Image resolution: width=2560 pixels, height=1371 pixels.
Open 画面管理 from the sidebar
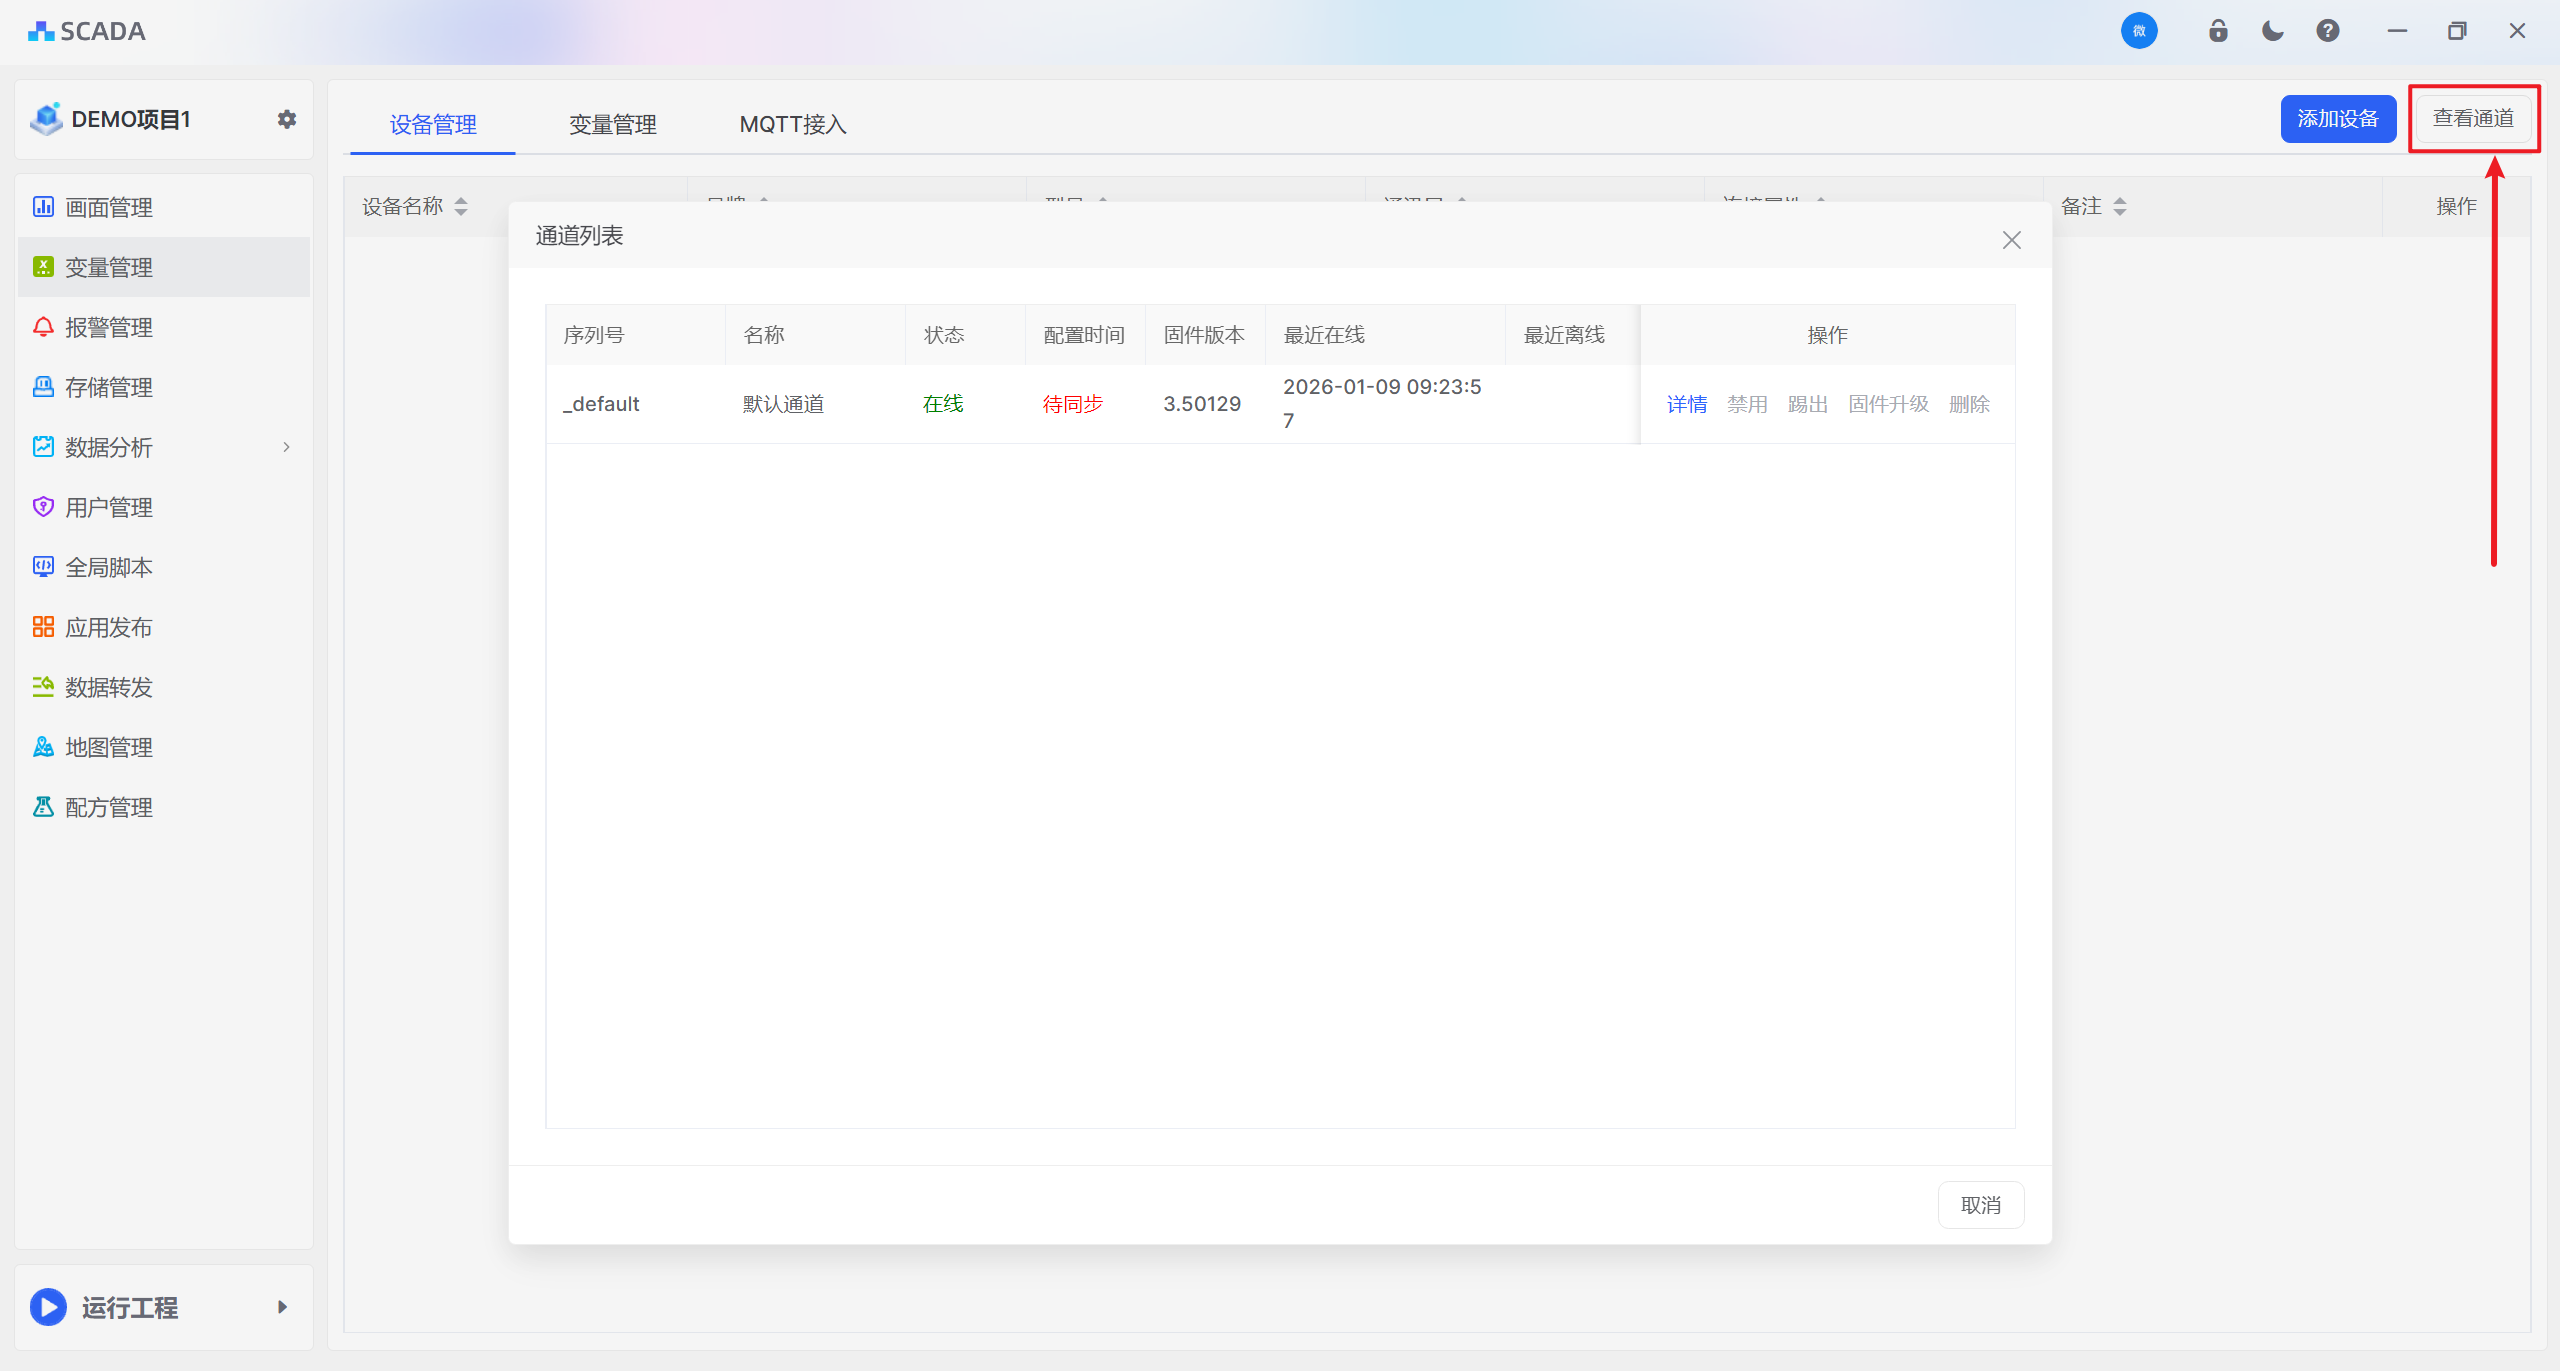click(109, 207)
